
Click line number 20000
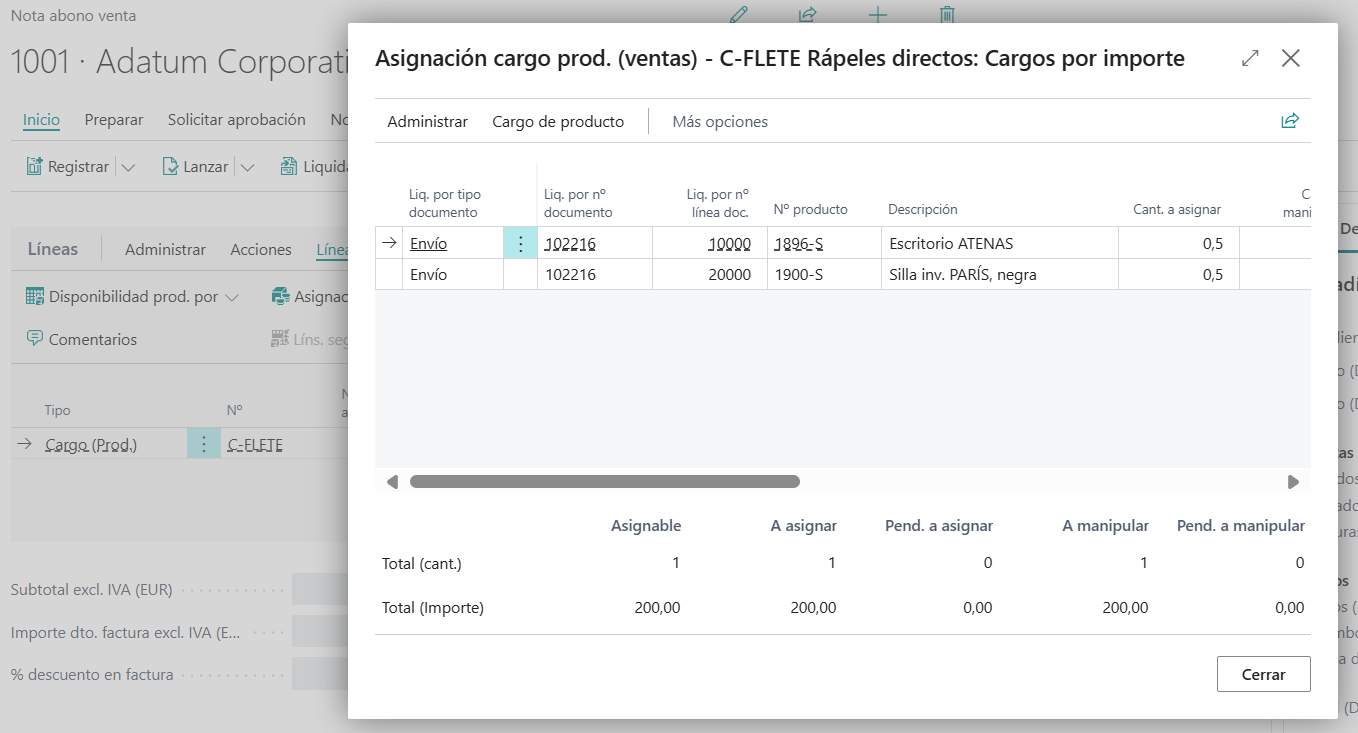(729, 274)
